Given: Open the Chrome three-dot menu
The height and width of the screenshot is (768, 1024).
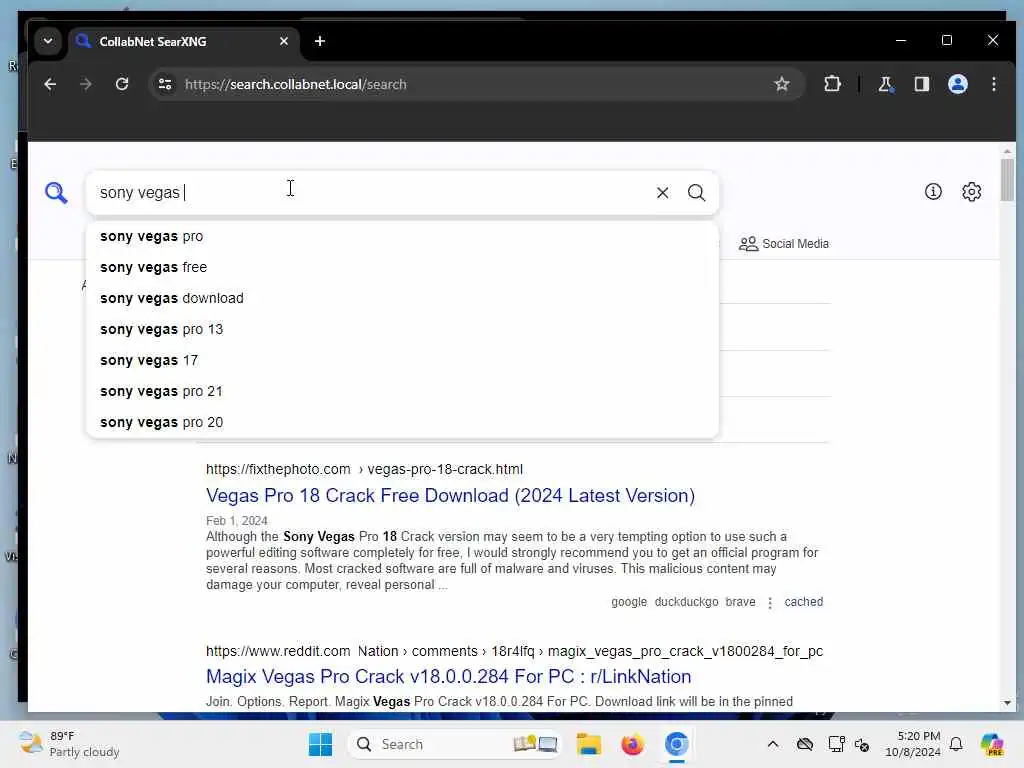Looking at the screenshot, I should [993, 84].
